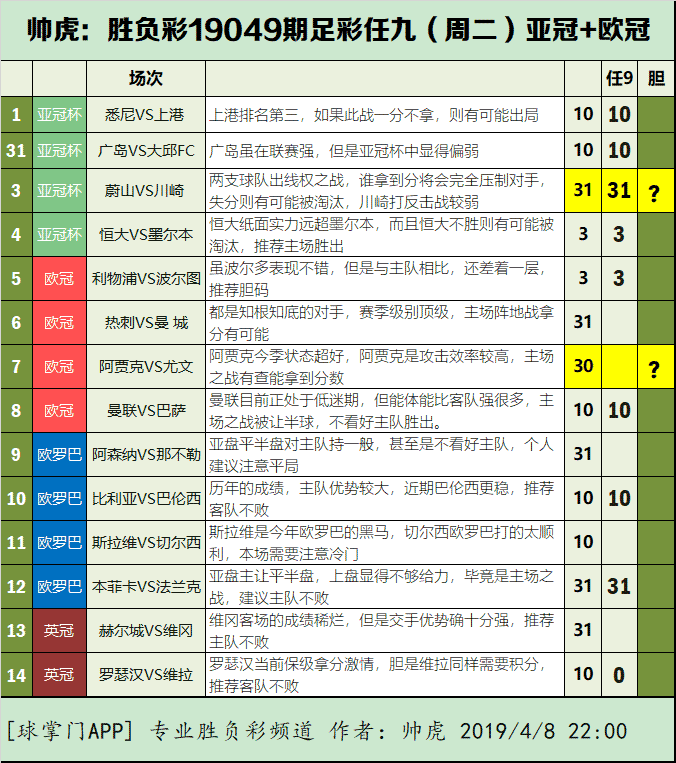676x763 pixels.
Task: Click yellow prediction 30 for 阿贾克VS尤文
Action: tap(583, 366)
